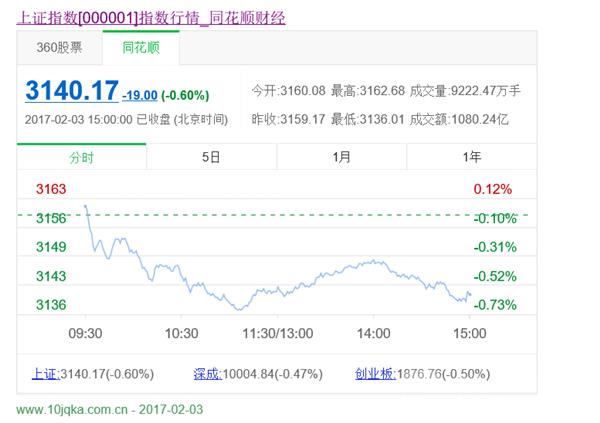Open the 上证 index link below chart
Image resolution: width=600 pixels, height=423 pixels.
click(x=45, y=374)
